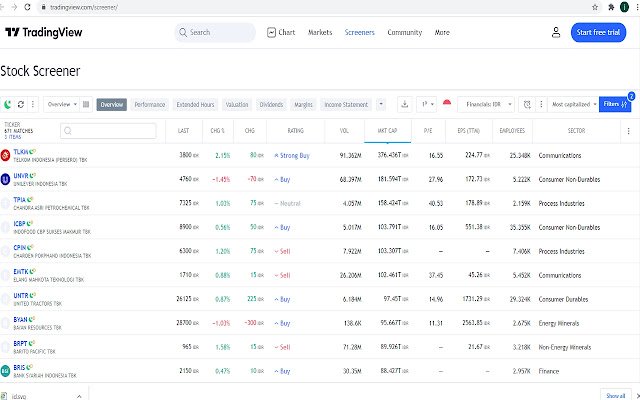The image size is (640, 400).
Task: Toggle the table view grid icon
Action: point(86,104)
